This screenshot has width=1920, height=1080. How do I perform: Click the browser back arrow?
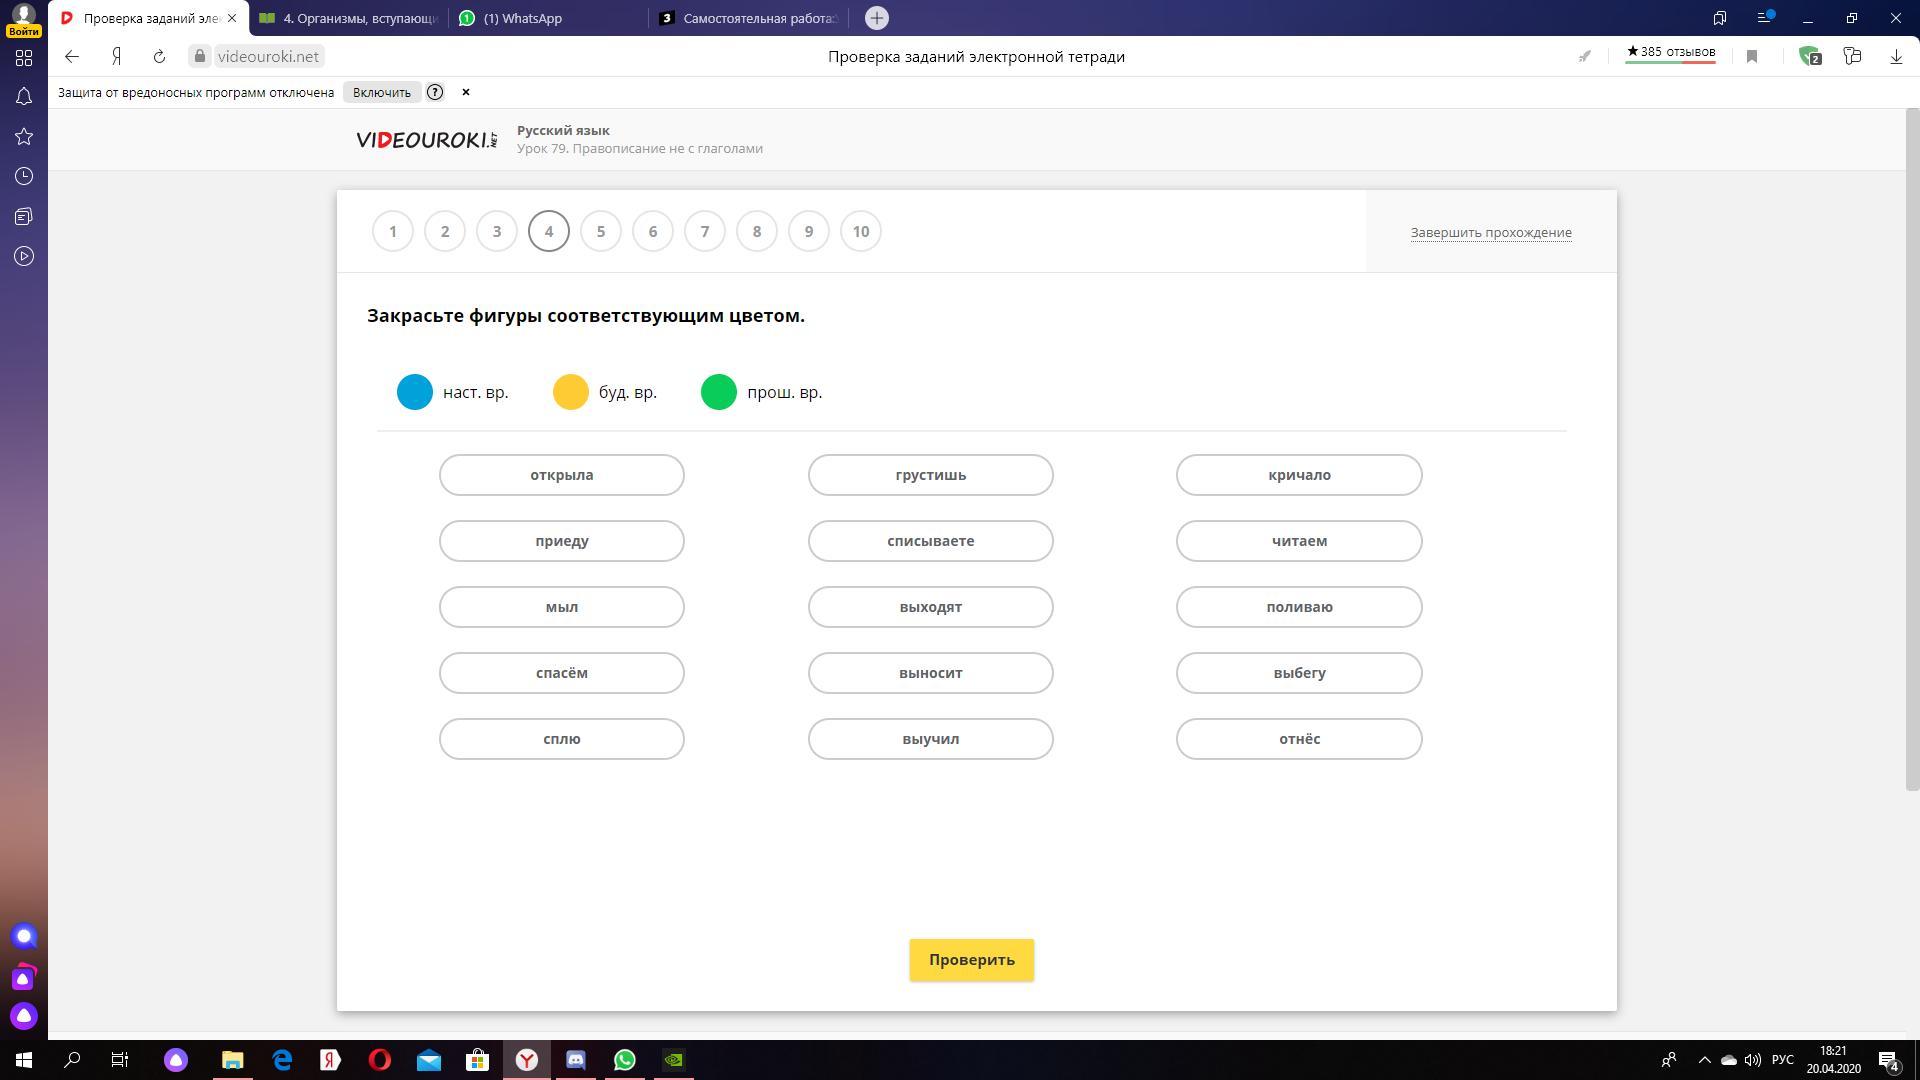tap(72, 57)
